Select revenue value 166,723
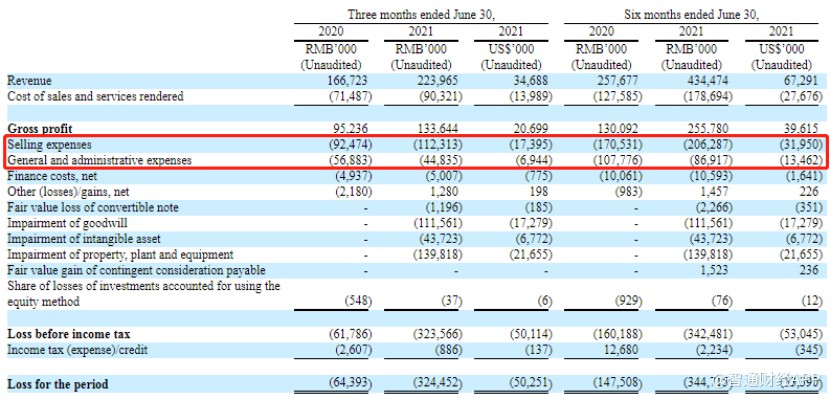 [347, 81]
